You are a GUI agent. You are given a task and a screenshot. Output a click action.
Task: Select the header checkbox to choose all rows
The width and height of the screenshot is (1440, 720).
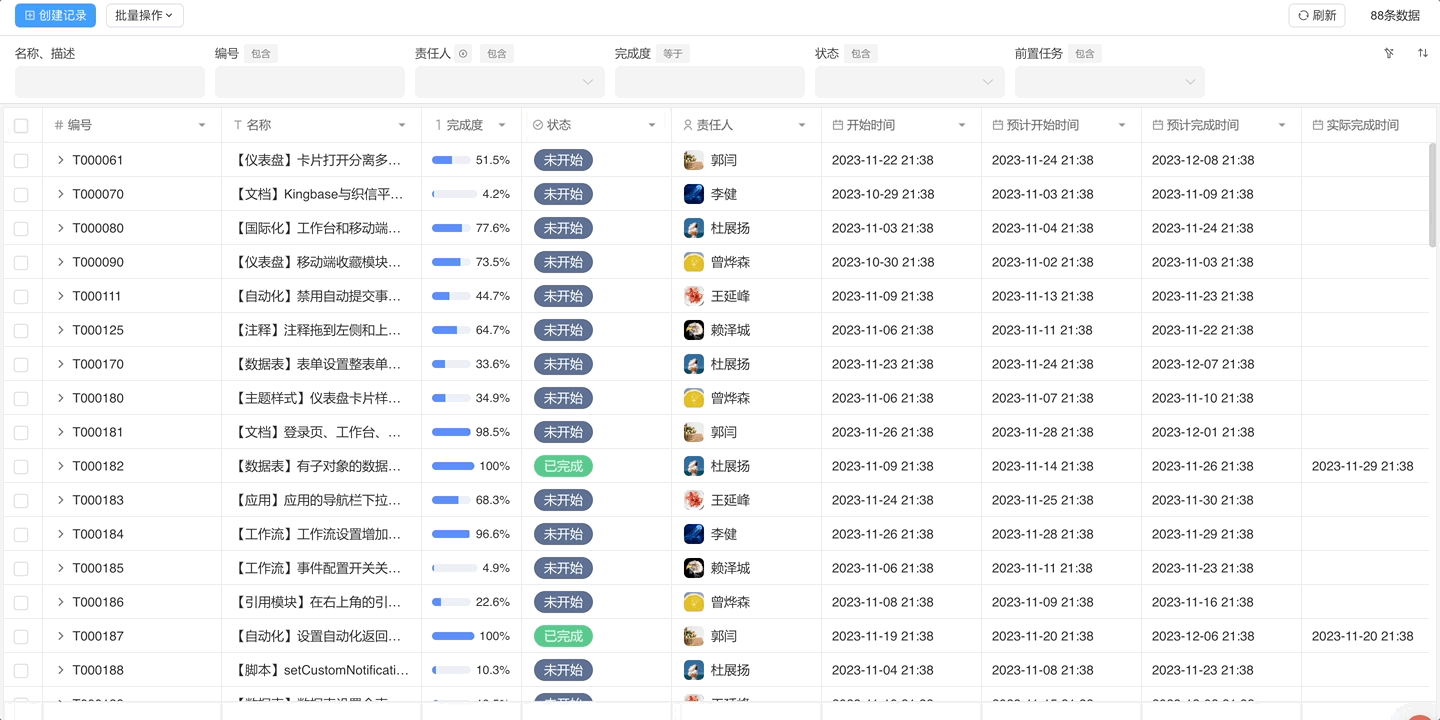[x=21, y=124]
